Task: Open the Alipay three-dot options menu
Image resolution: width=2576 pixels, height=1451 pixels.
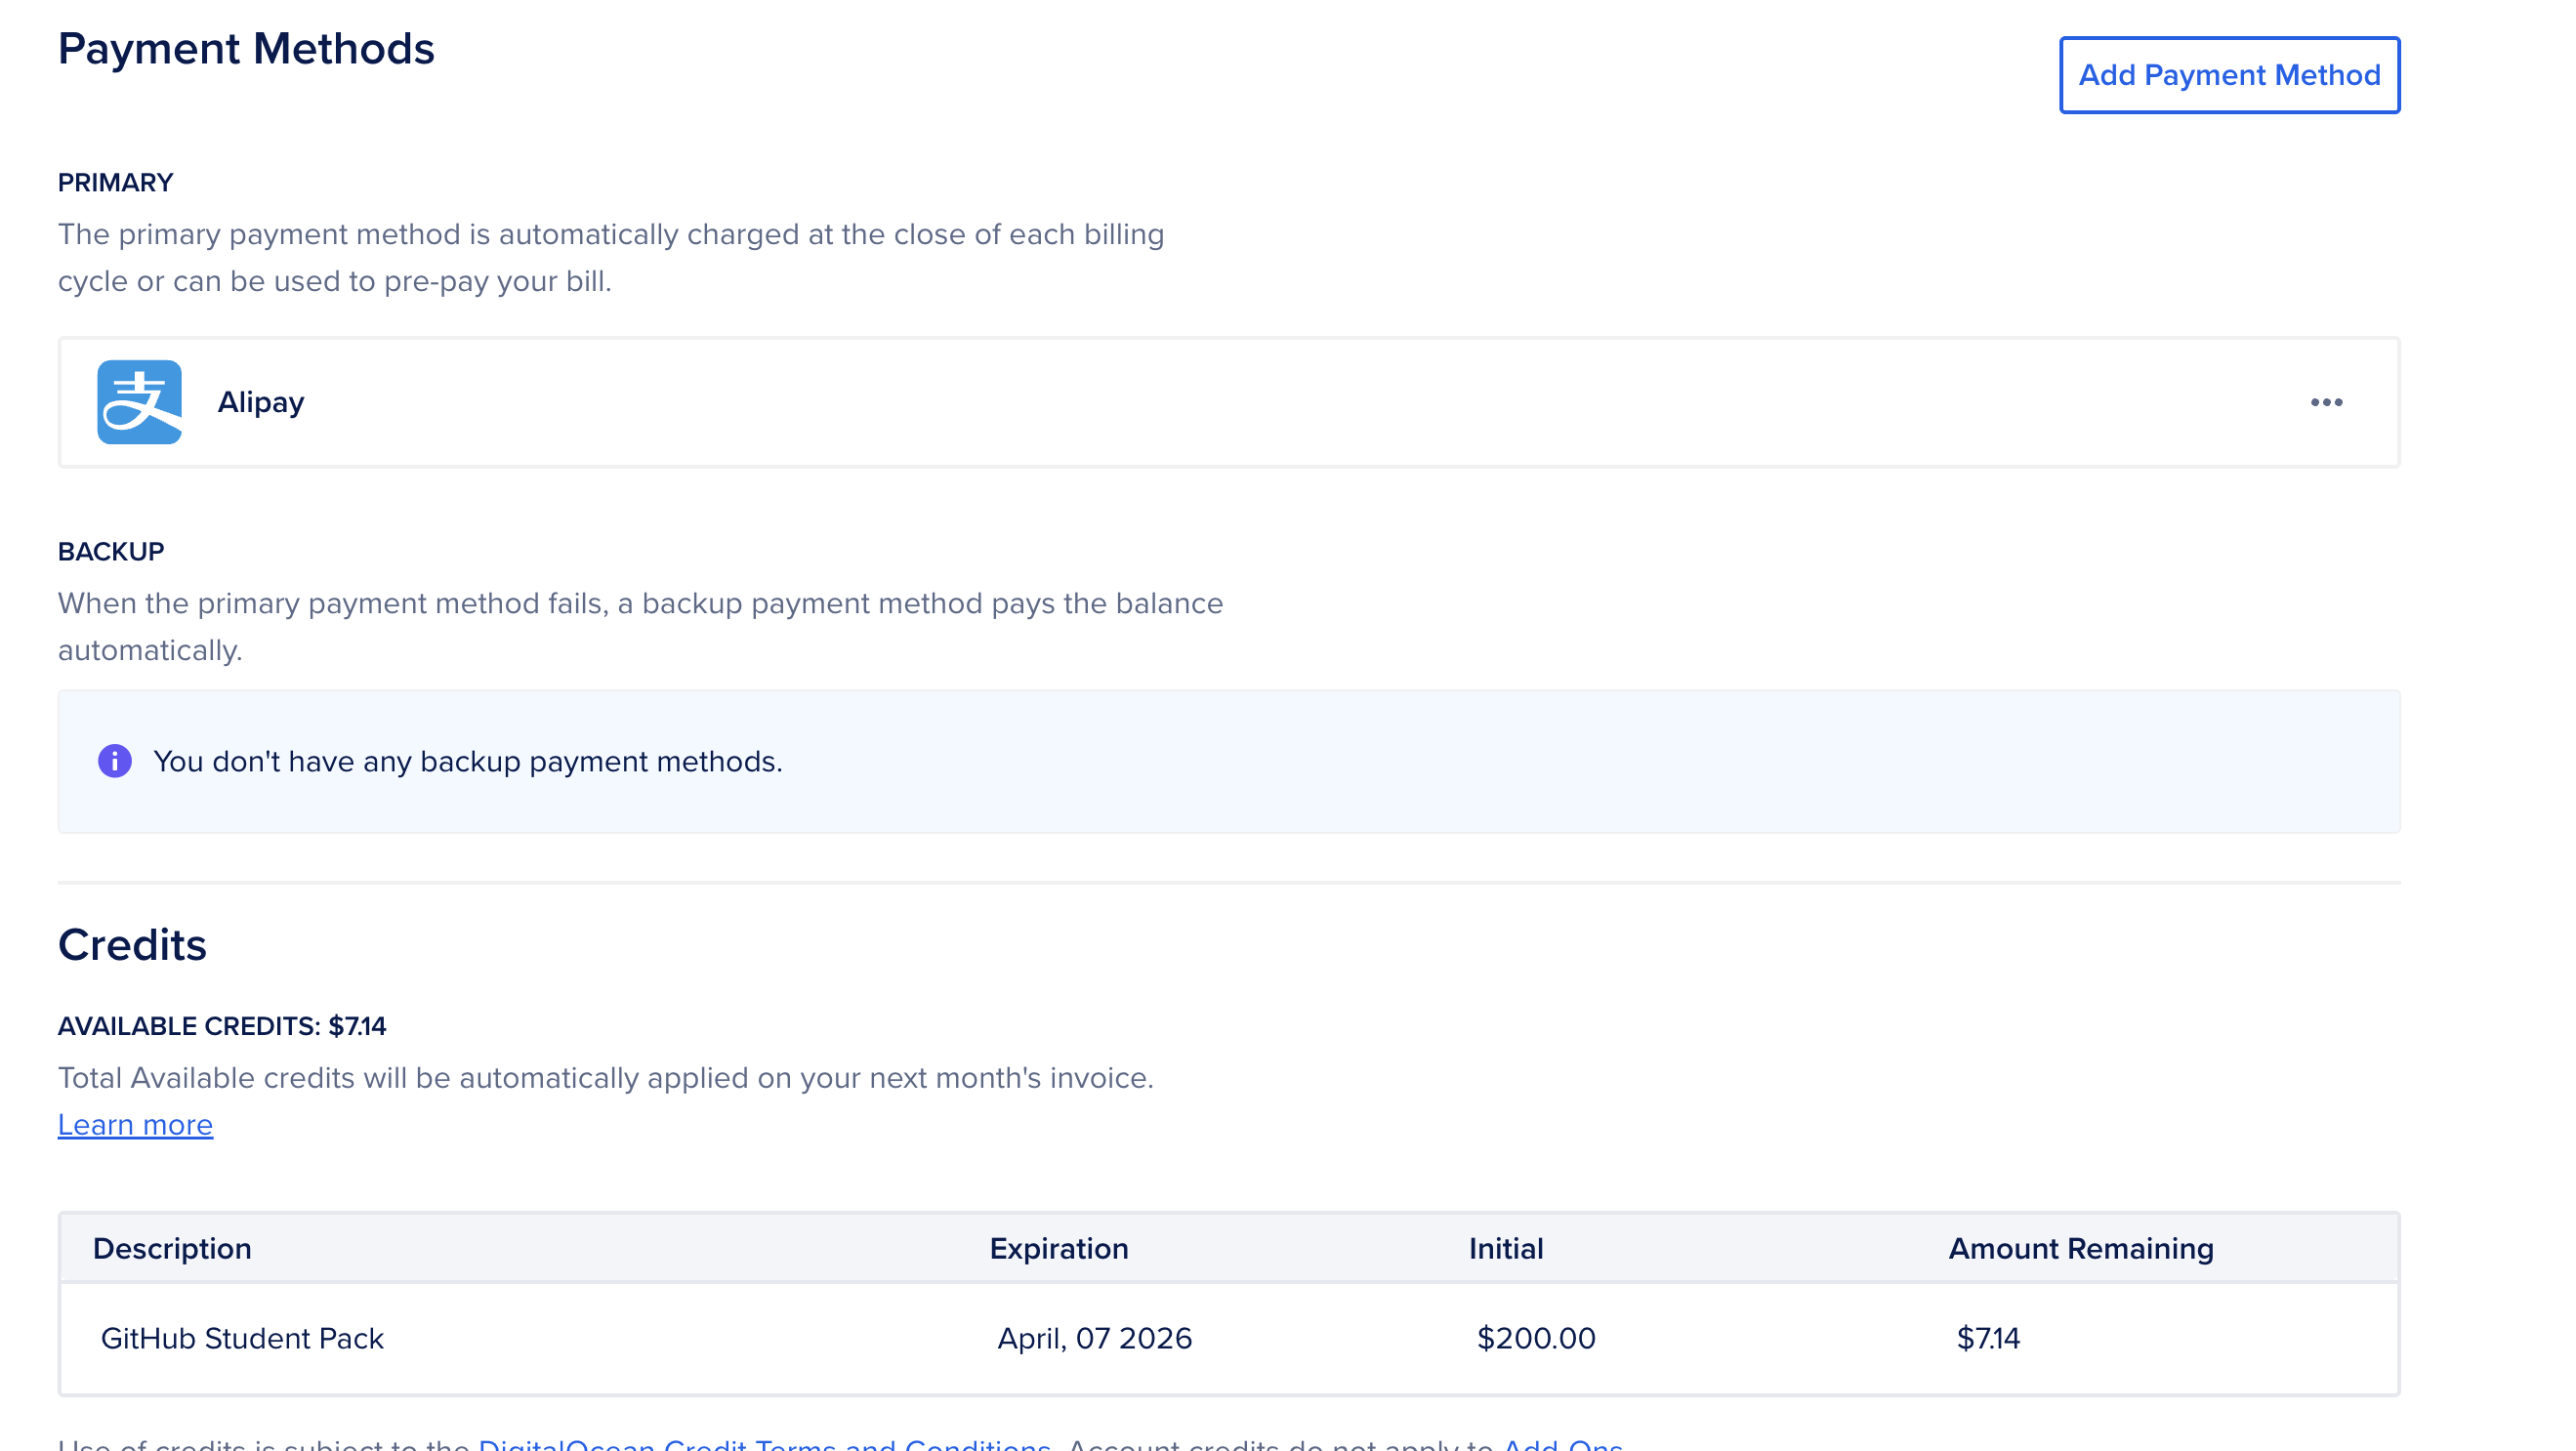Action: tap(2325, 402)
